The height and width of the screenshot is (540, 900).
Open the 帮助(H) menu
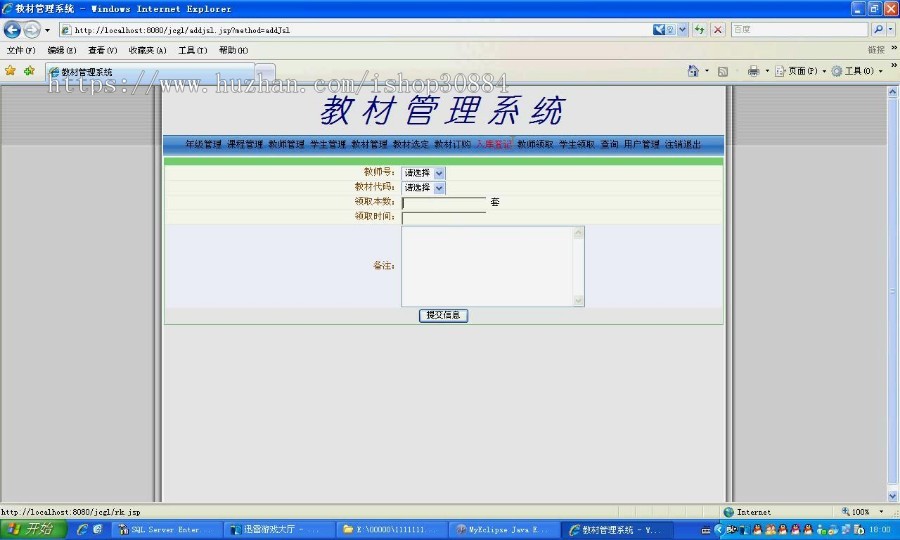pos(233,50)
